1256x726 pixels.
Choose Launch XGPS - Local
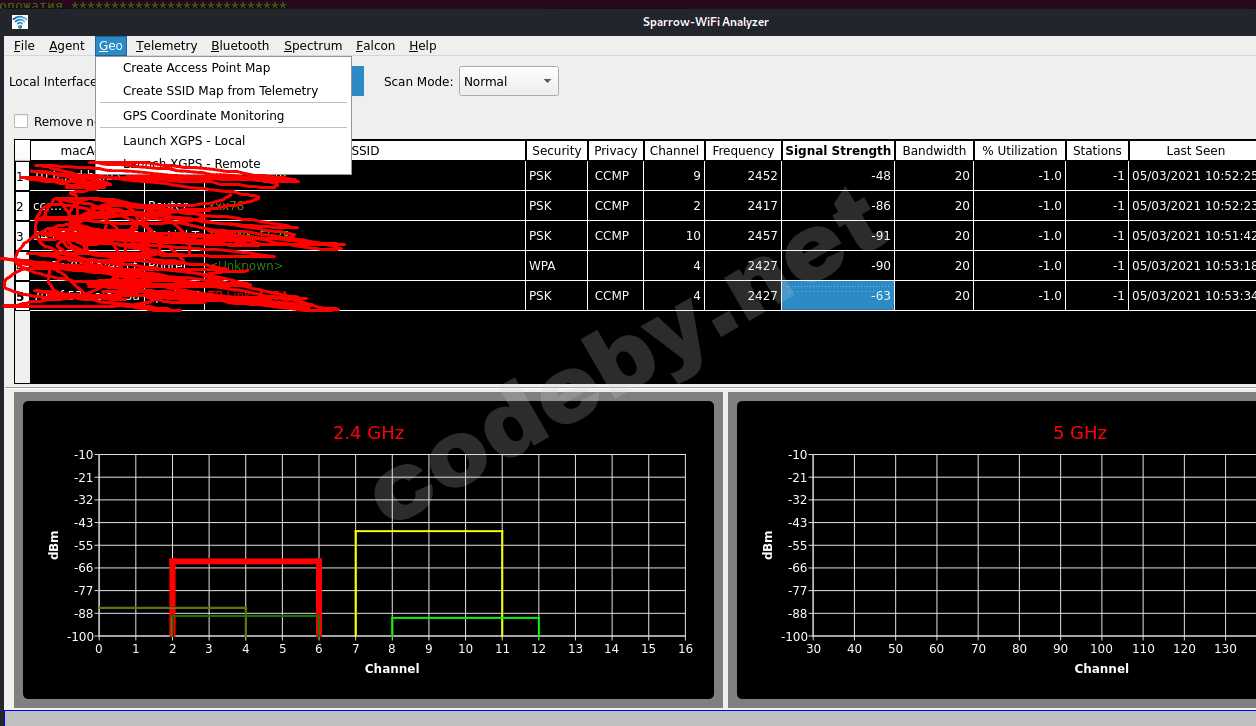coord(184,141)
